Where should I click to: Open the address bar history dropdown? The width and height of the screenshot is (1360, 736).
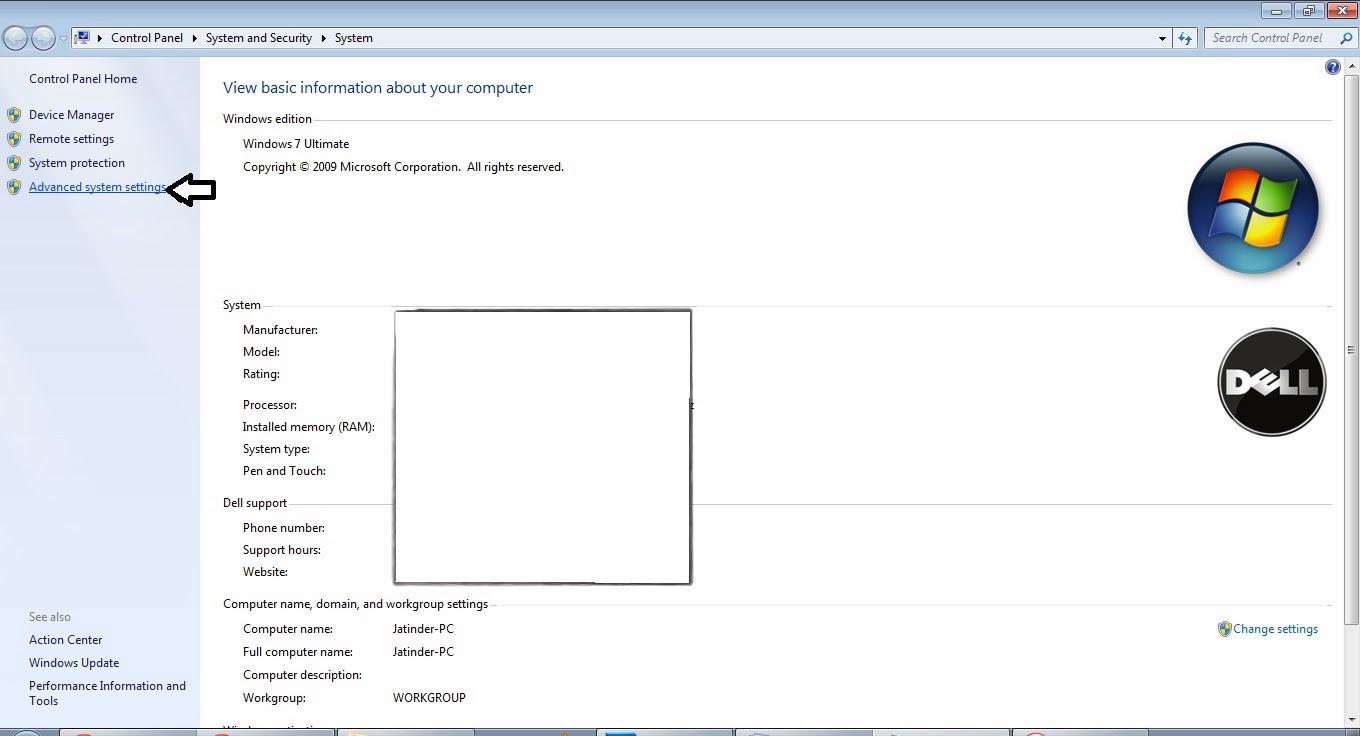tap(1162, 37)
